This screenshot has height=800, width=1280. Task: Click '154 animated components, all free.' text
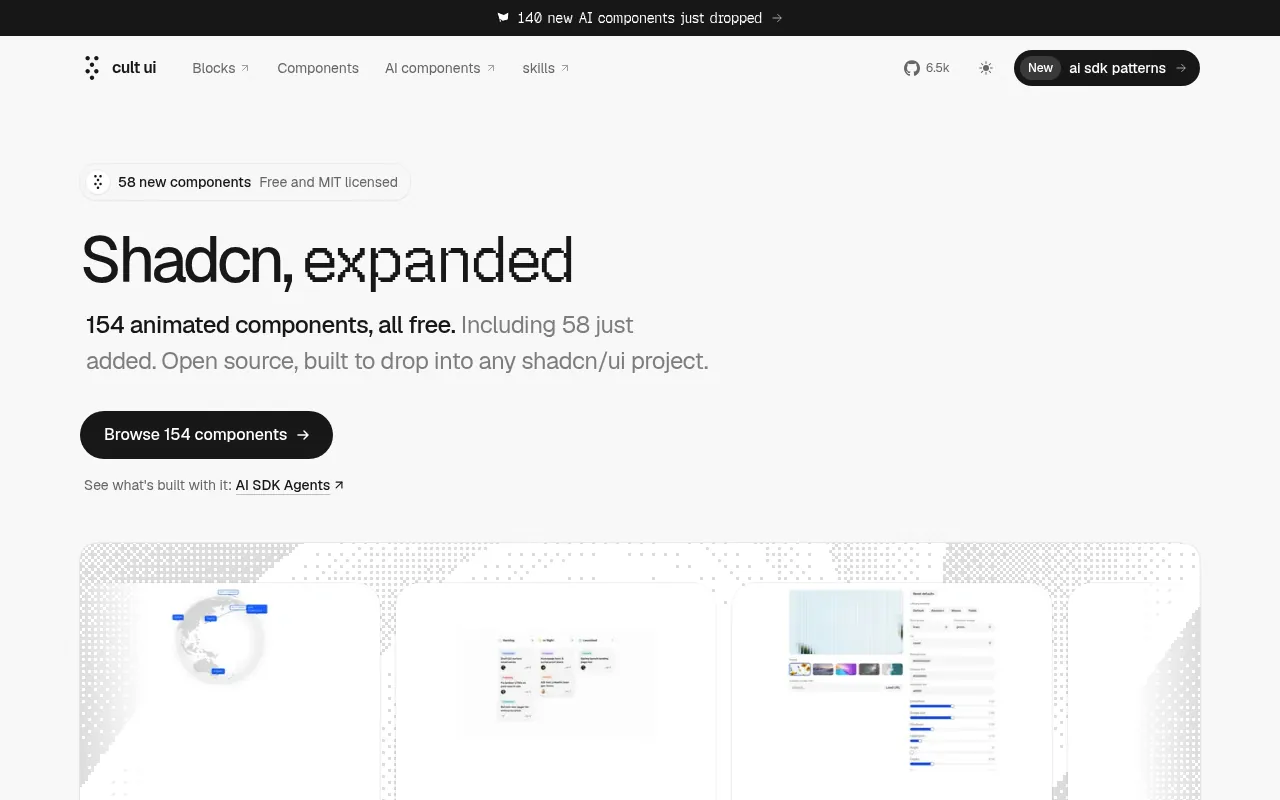270,325
